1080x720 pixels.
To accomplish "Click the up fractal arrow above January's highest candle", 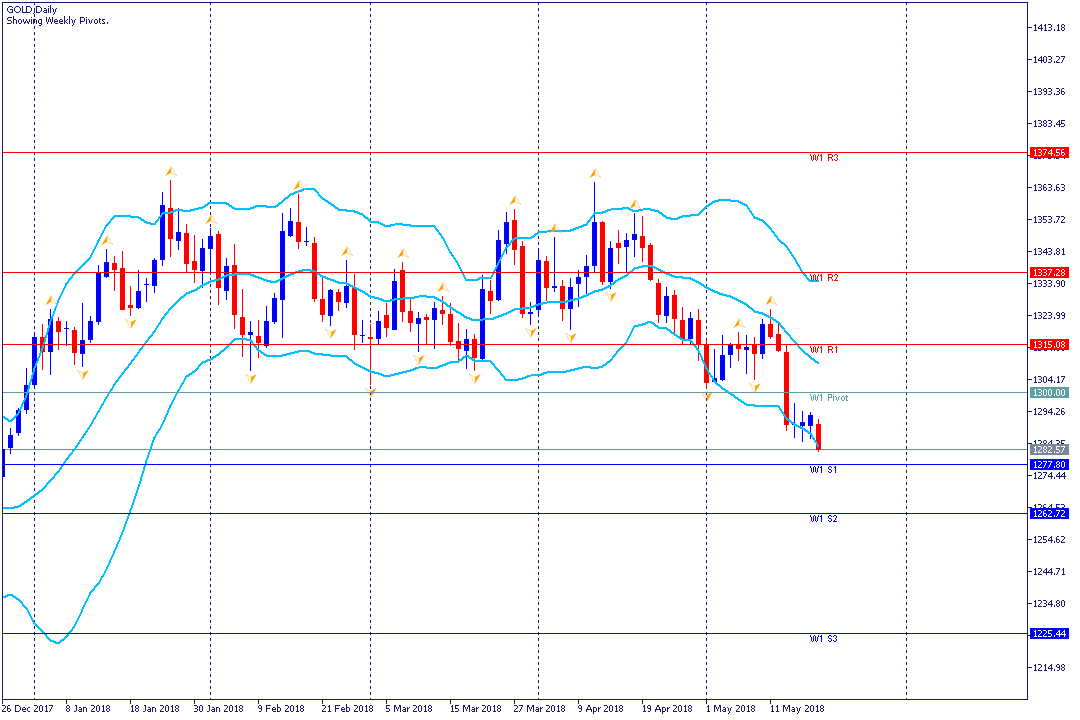I will 171,171.
